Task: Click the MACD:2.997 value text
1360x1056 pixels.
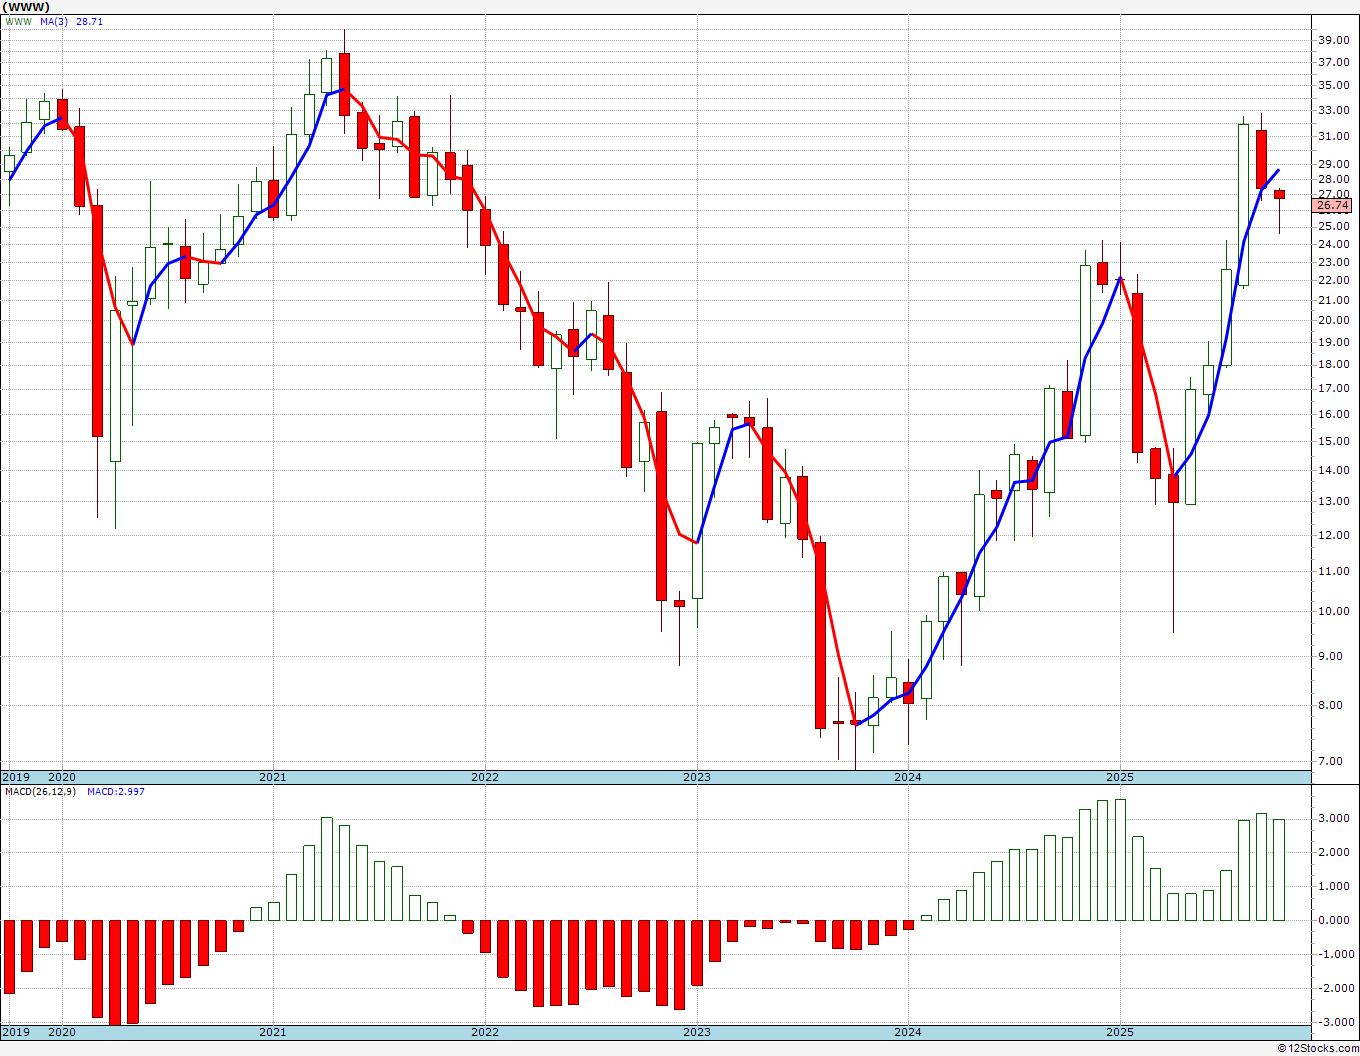Action: (116, 792)
